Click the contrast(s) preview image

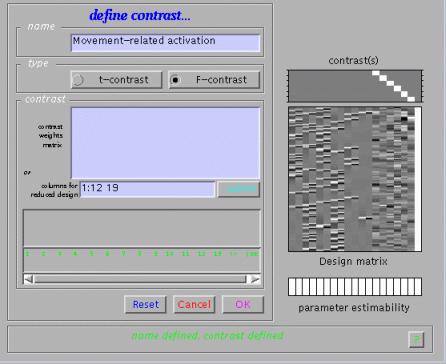point(355,86)
